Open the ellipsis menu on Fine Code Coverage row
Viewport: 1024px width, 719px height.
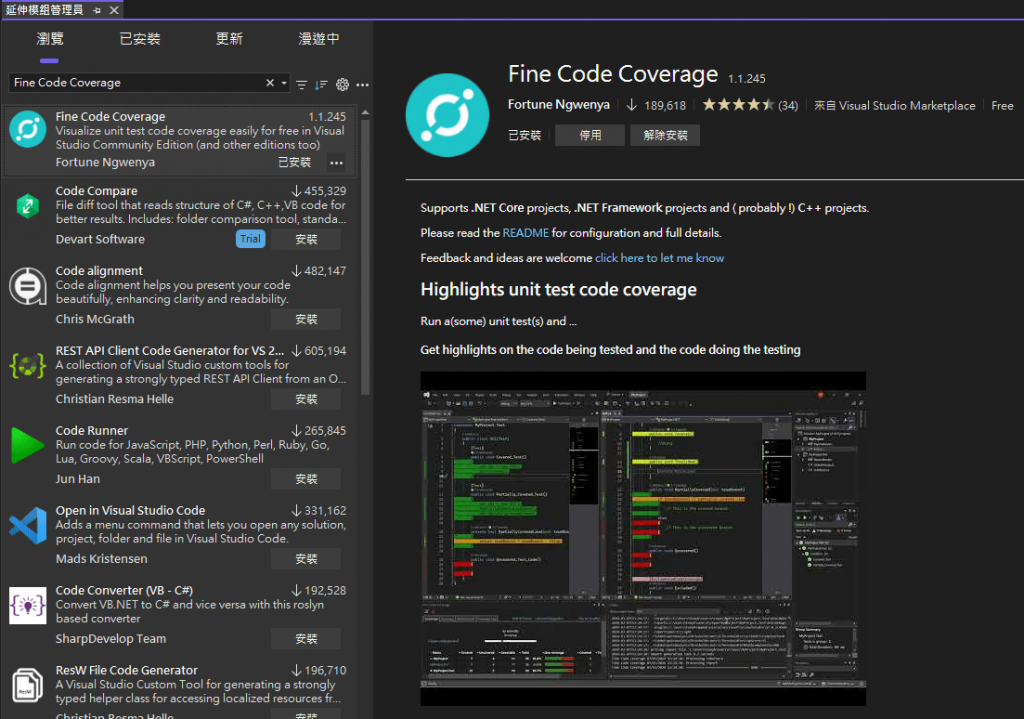[x=336, y=163]
